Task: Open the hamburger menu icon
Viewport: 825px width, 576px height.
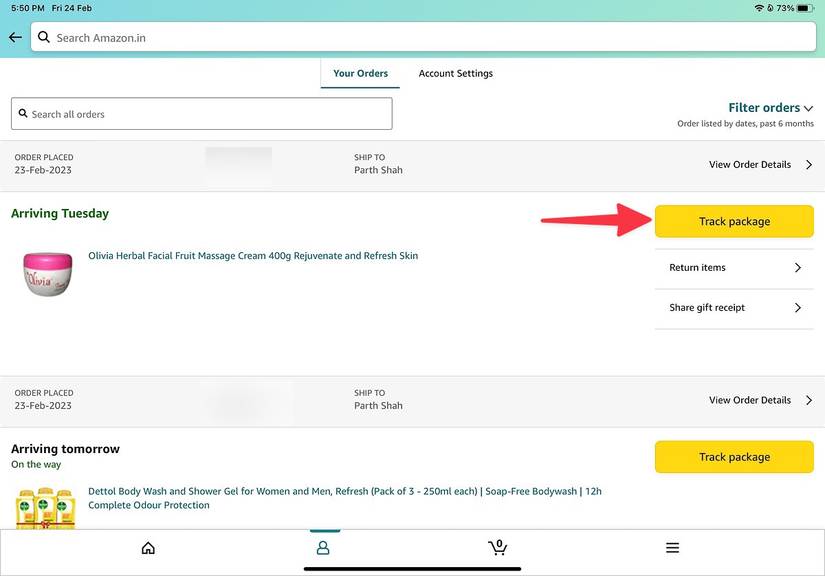Action: pos(672,548)
